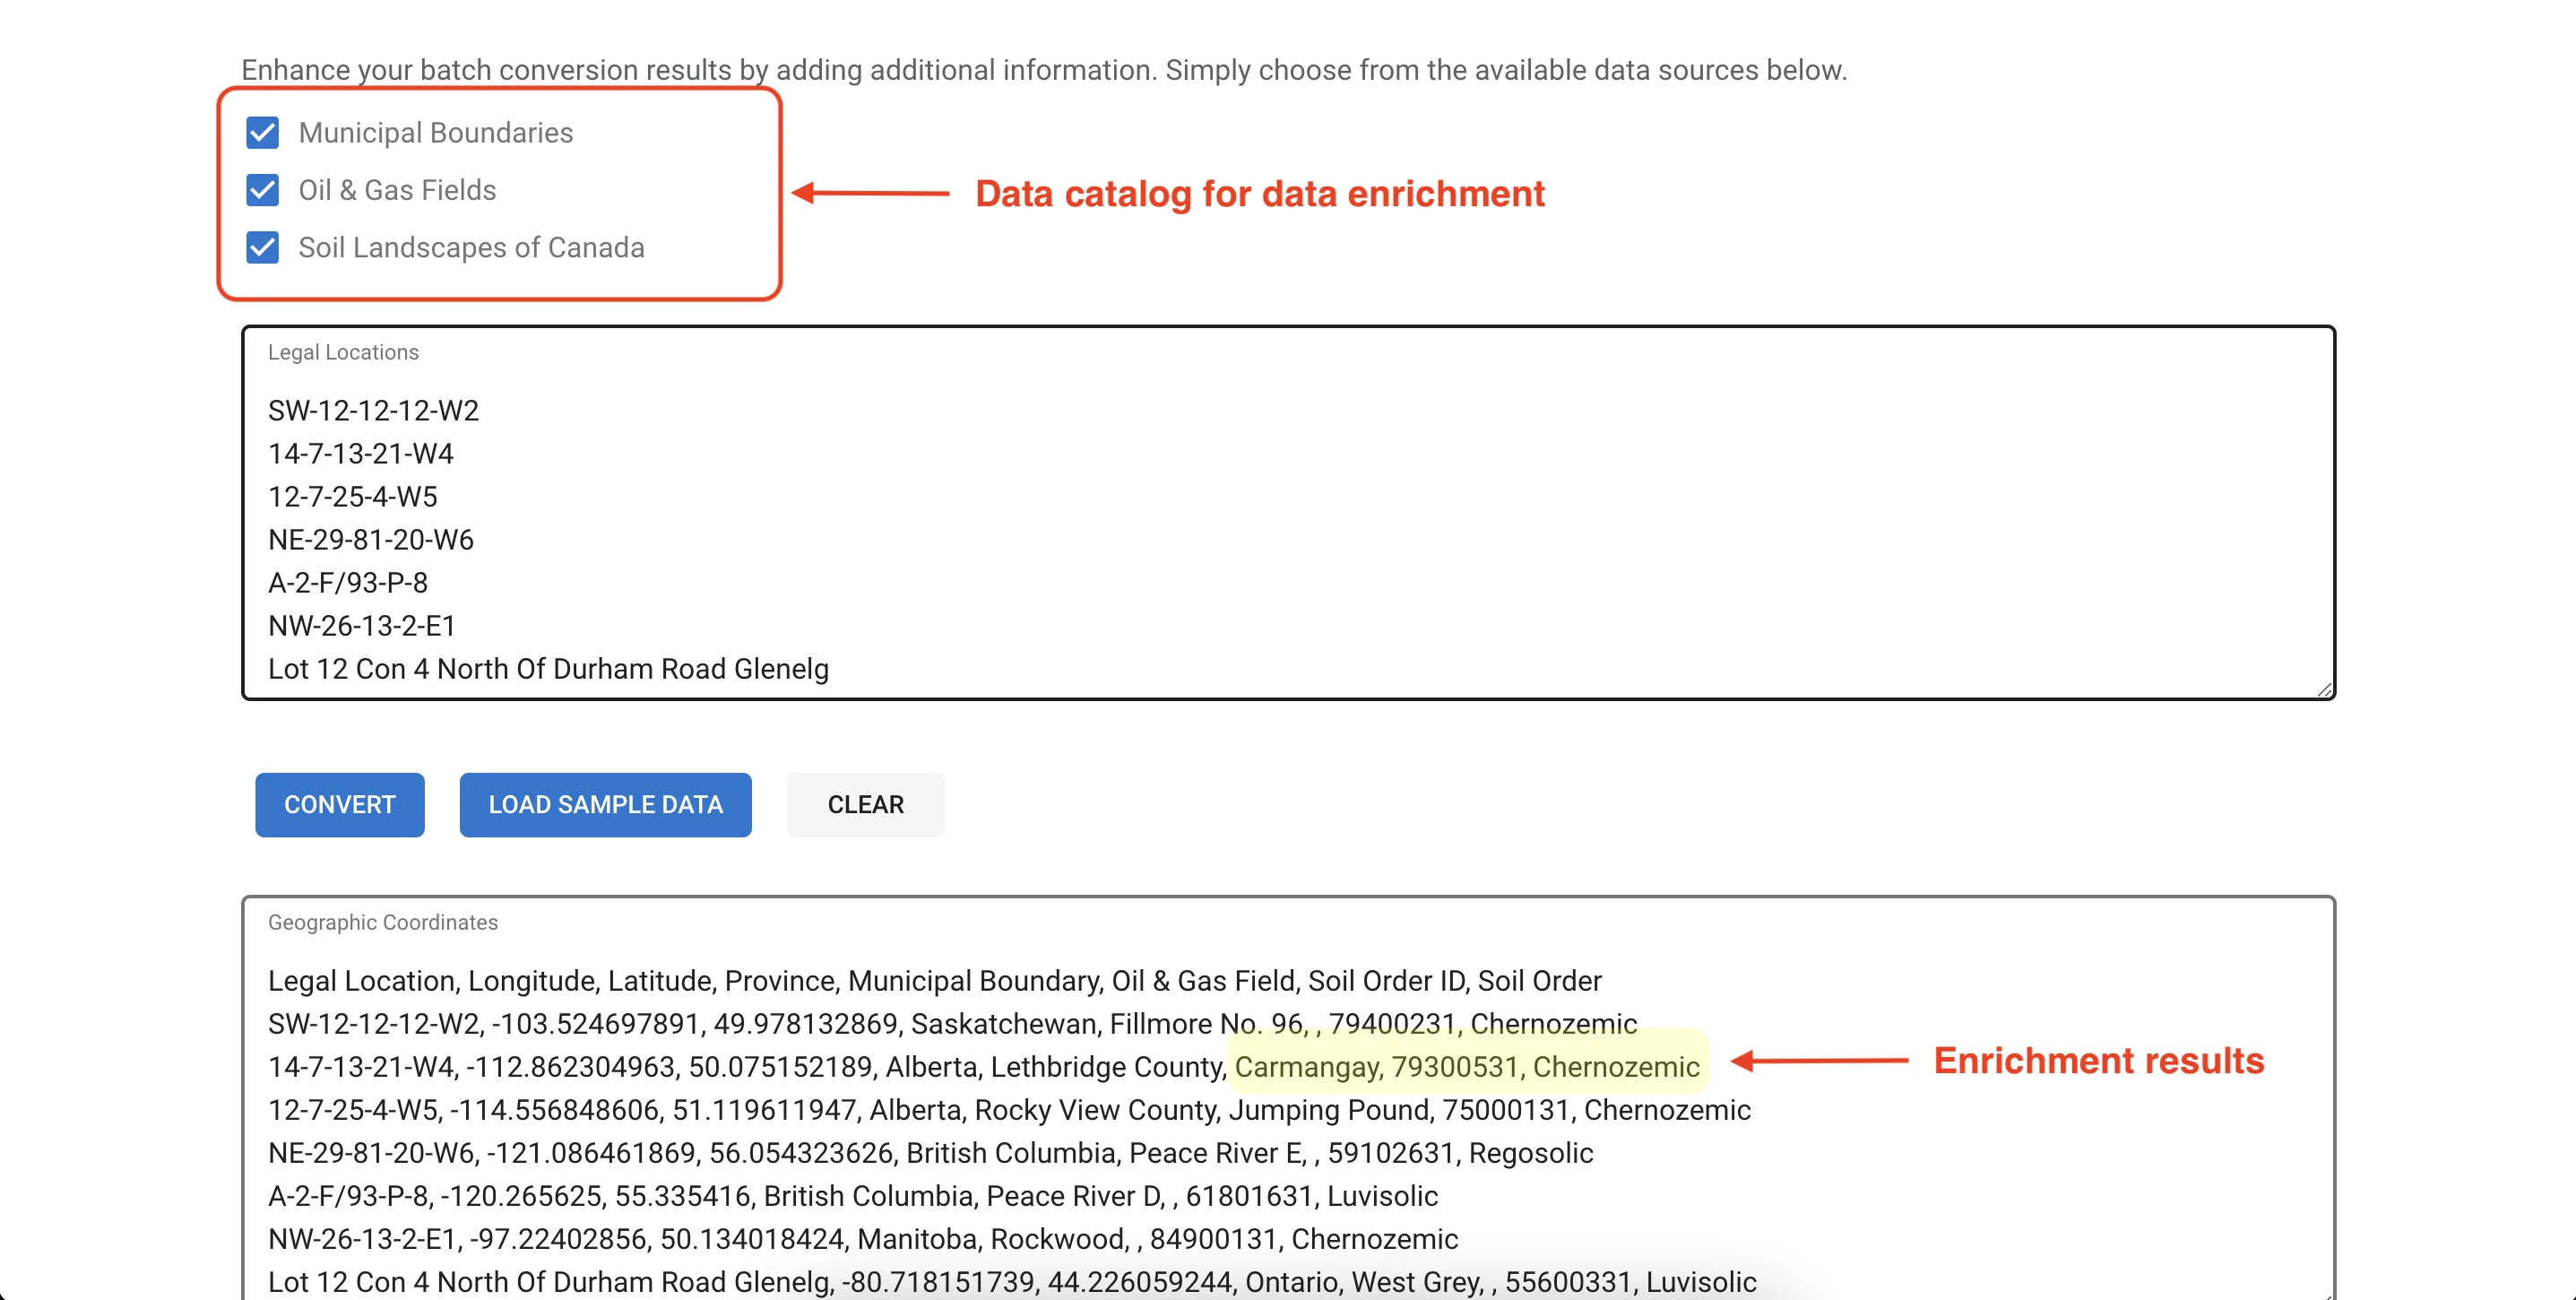Click the header row in Geographic Coordinates output
Screen dimensions: 2576x1300
pos(934,981)
